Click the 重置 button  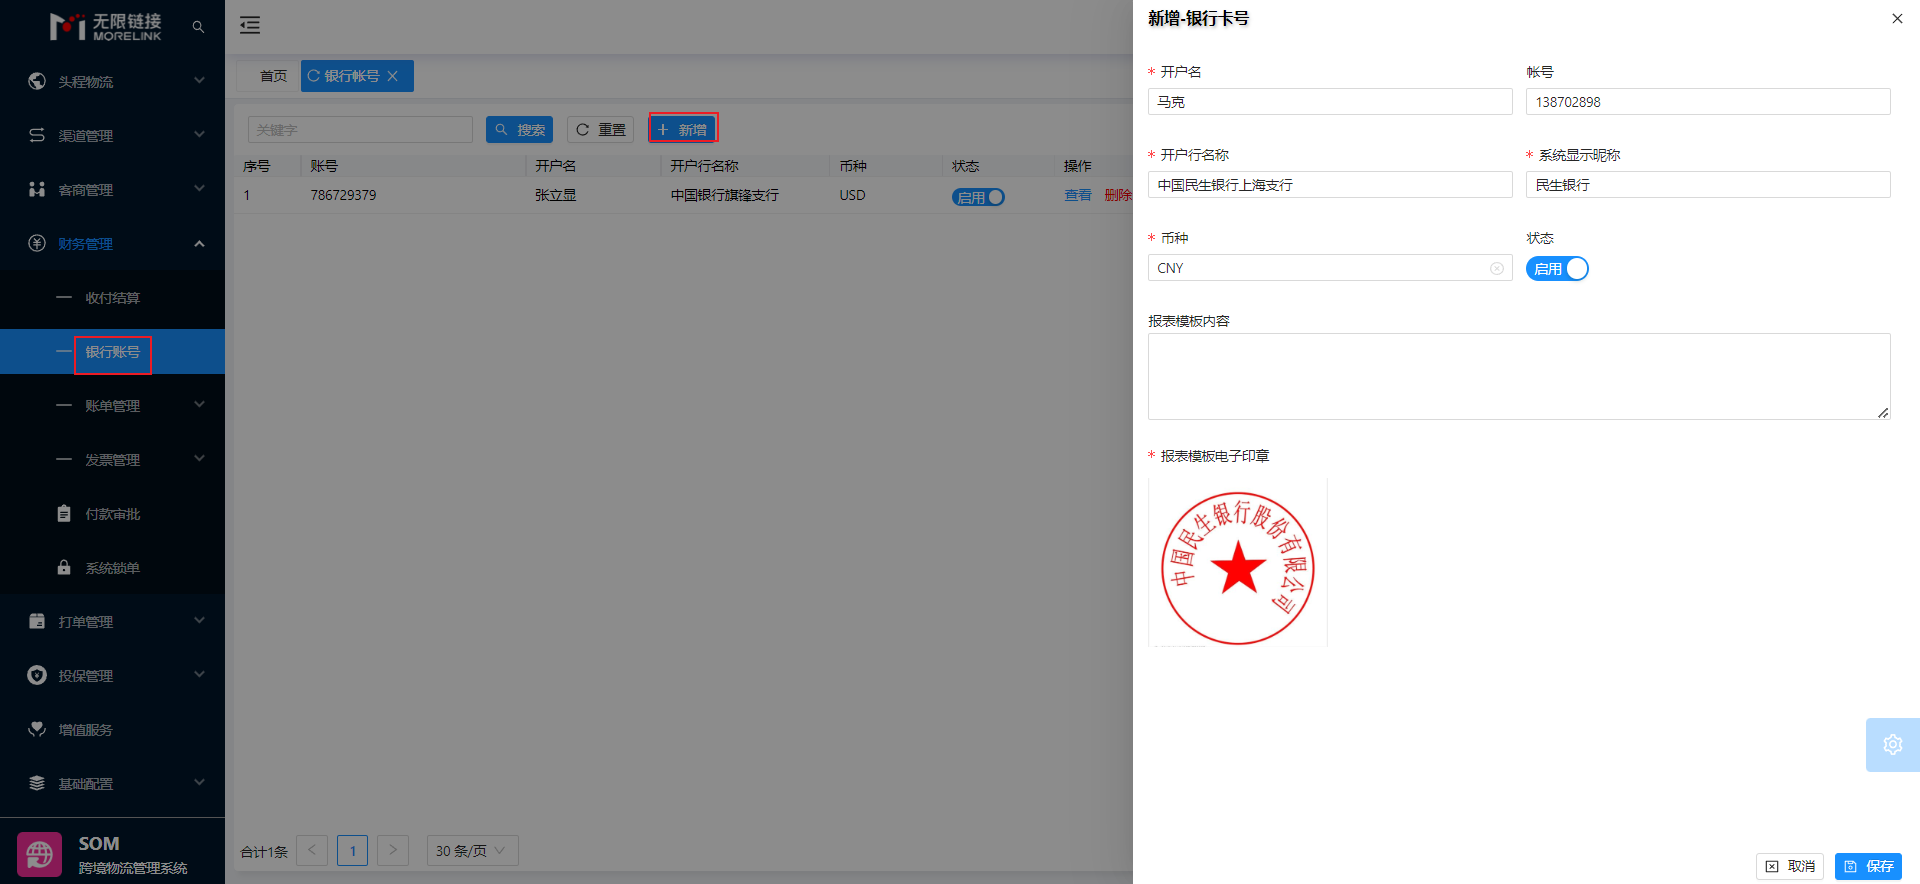click(x=601, y=130)
